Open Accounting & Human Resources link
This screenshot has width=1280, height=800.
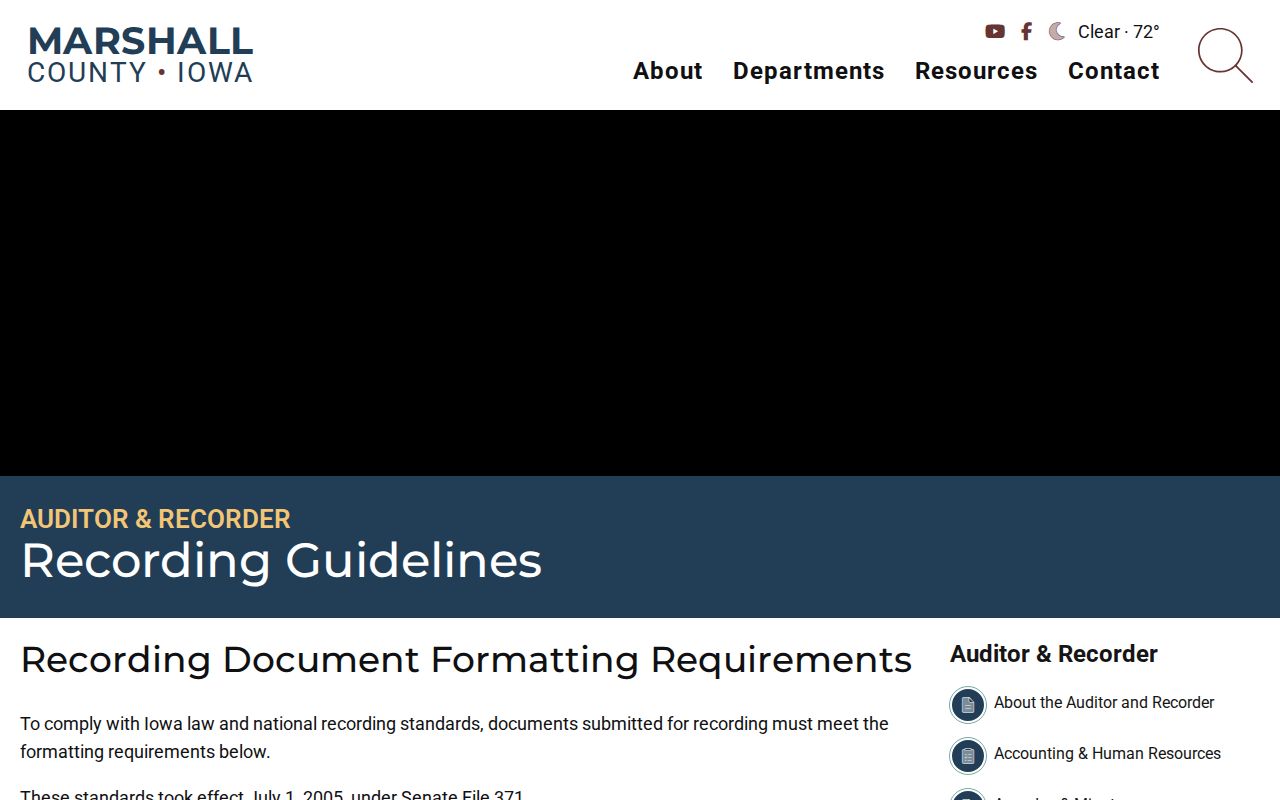pos(1107,754)
